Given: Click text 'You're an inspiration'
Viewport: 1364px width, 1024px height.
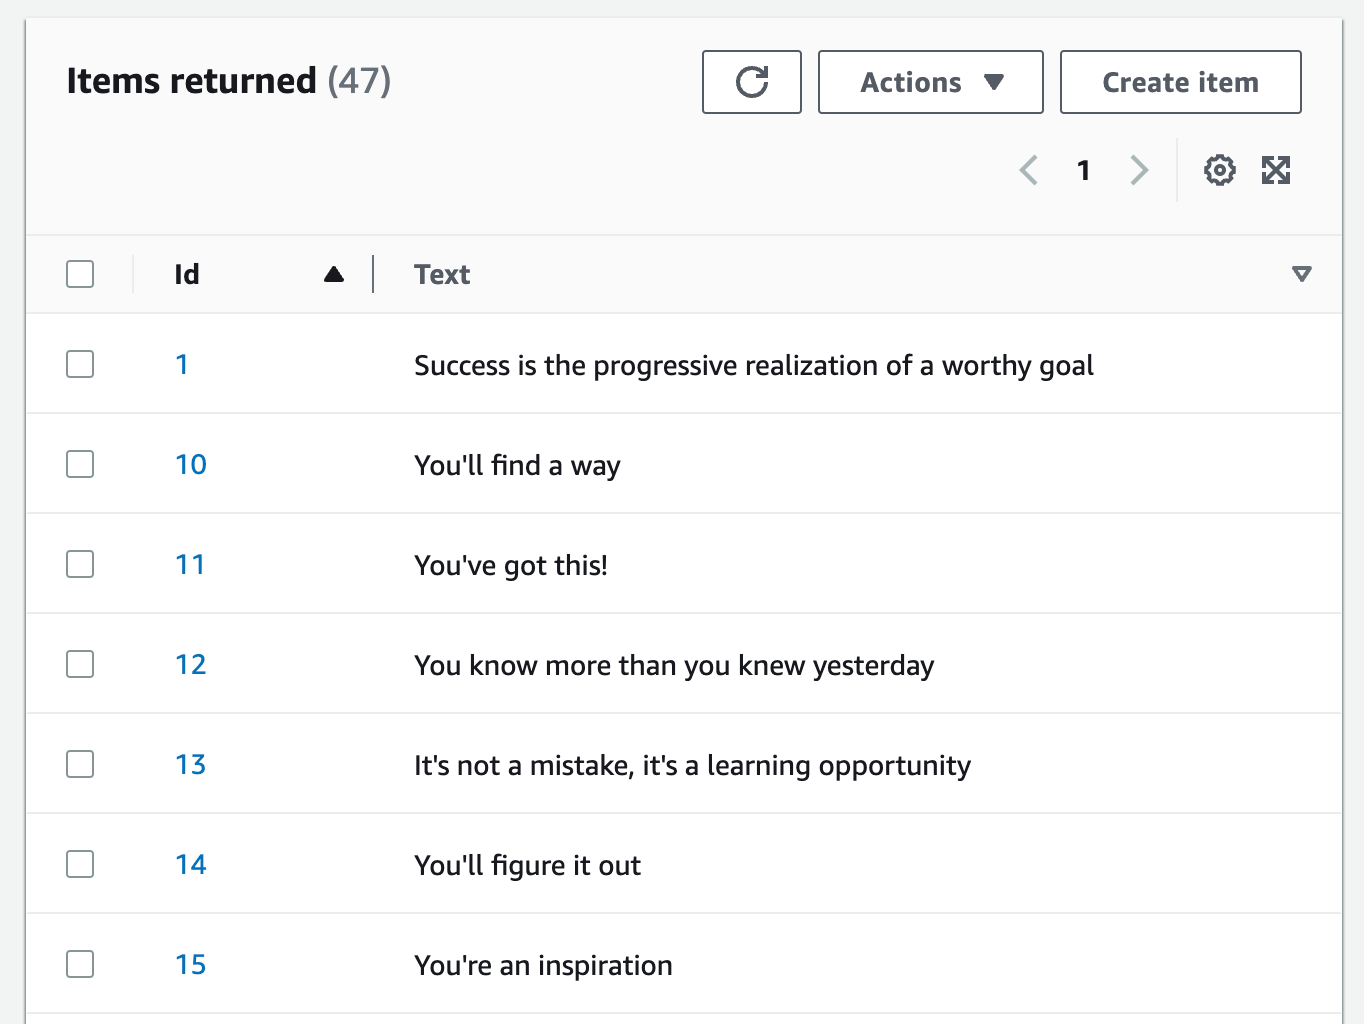Looking at the screenshot, I should coord(543,966).
